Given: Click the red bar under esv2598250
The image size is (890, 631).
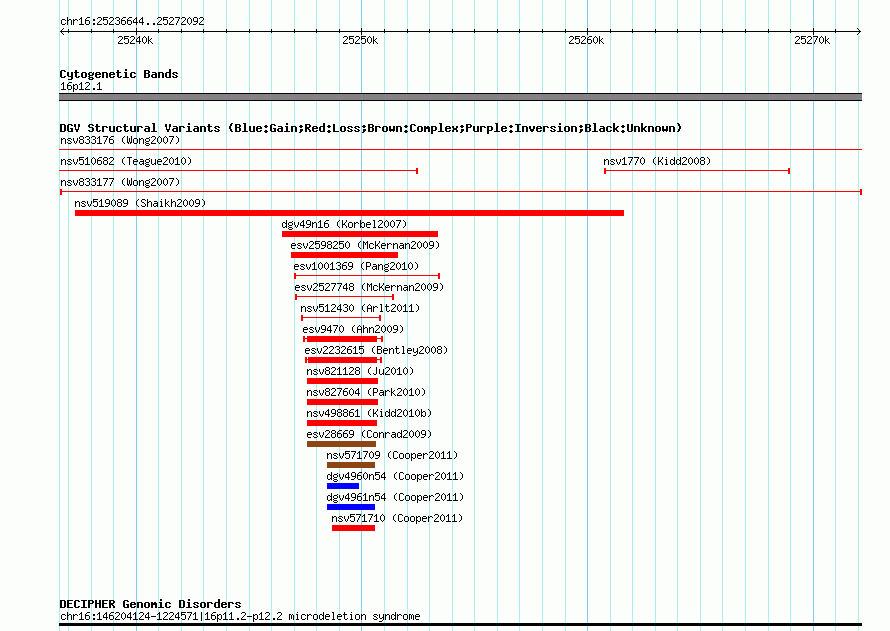Looking at the screenshot, I should point(345,255).
